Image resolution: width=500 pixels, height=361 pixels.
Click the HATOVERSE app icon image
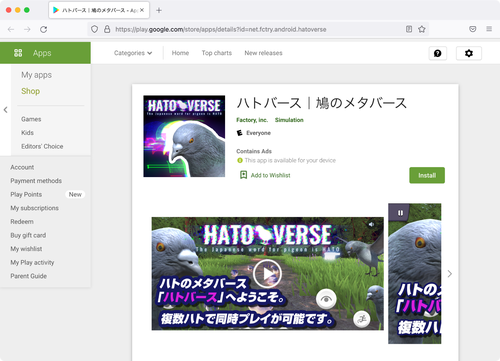pyautogui.click(x=184, y=136)
